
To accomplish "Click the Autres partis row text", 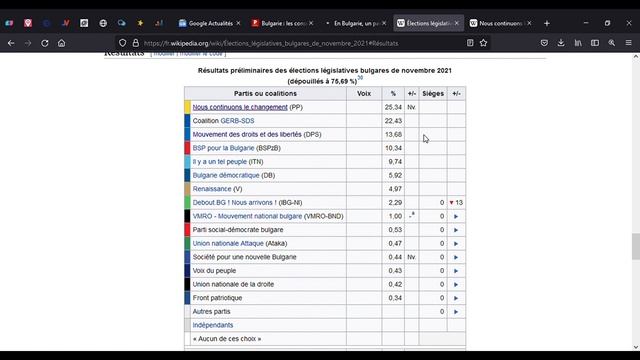I will [211, 311].
